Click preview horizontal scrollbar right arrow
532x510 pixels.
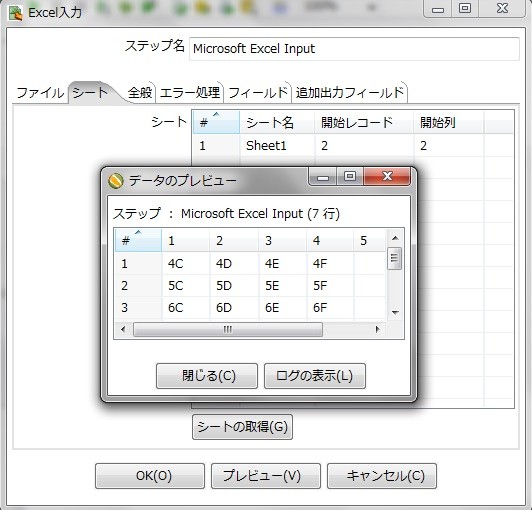377,329
